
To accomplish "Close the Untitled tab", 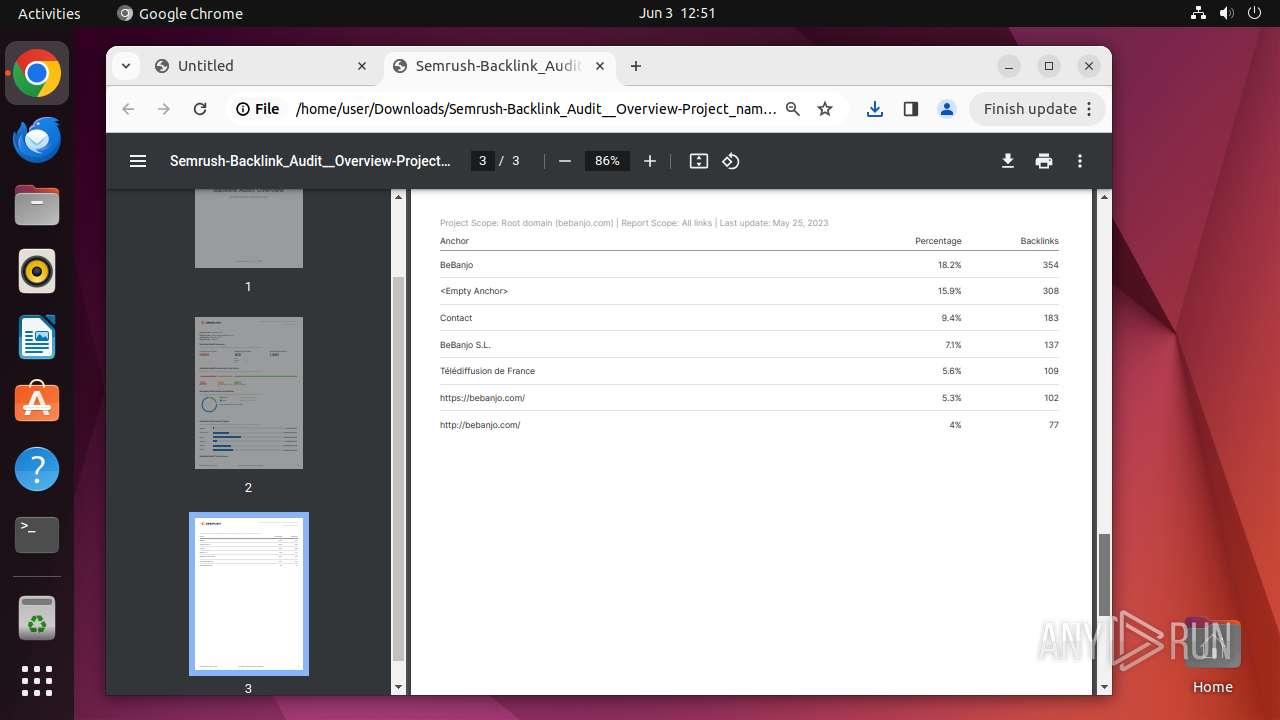I will coord(362,66).
